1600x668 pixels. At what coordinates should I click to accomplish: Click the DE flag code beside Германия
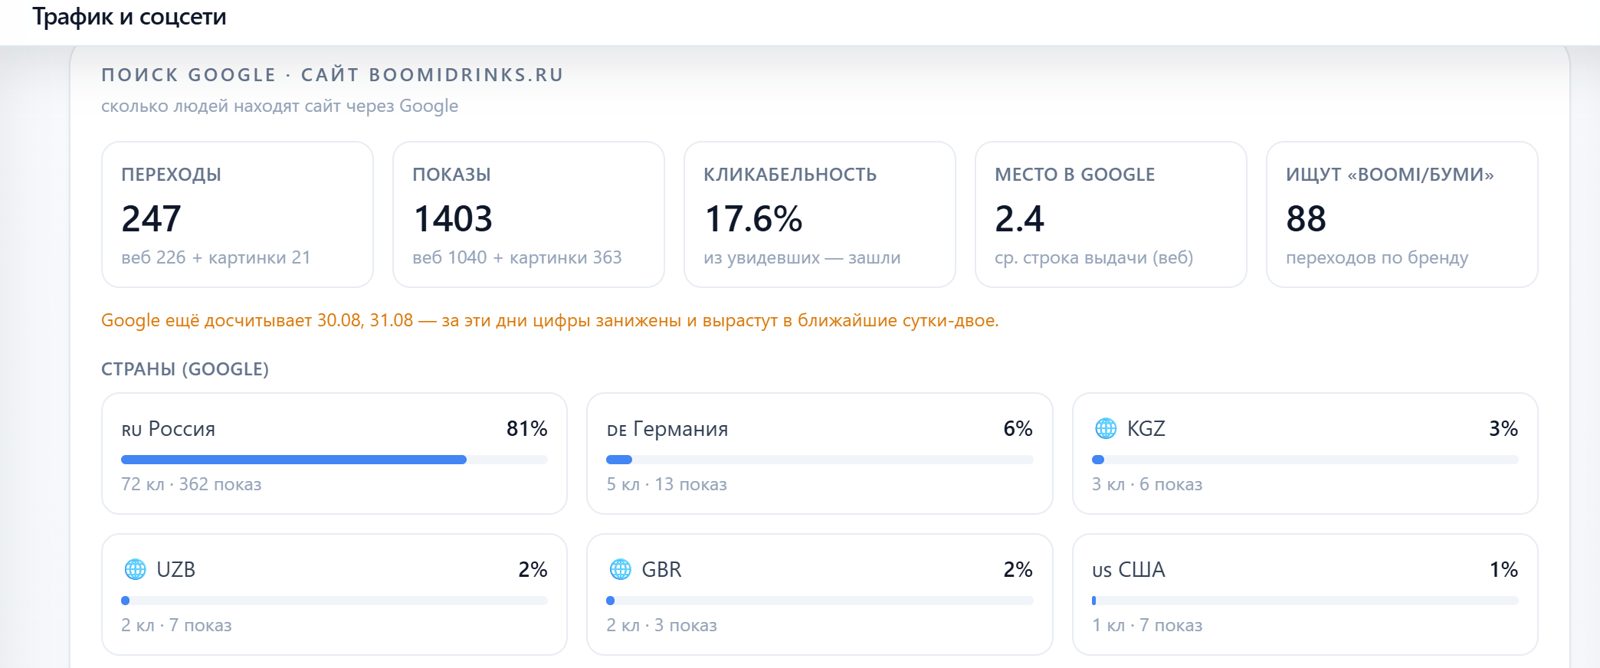coord(617,431)
